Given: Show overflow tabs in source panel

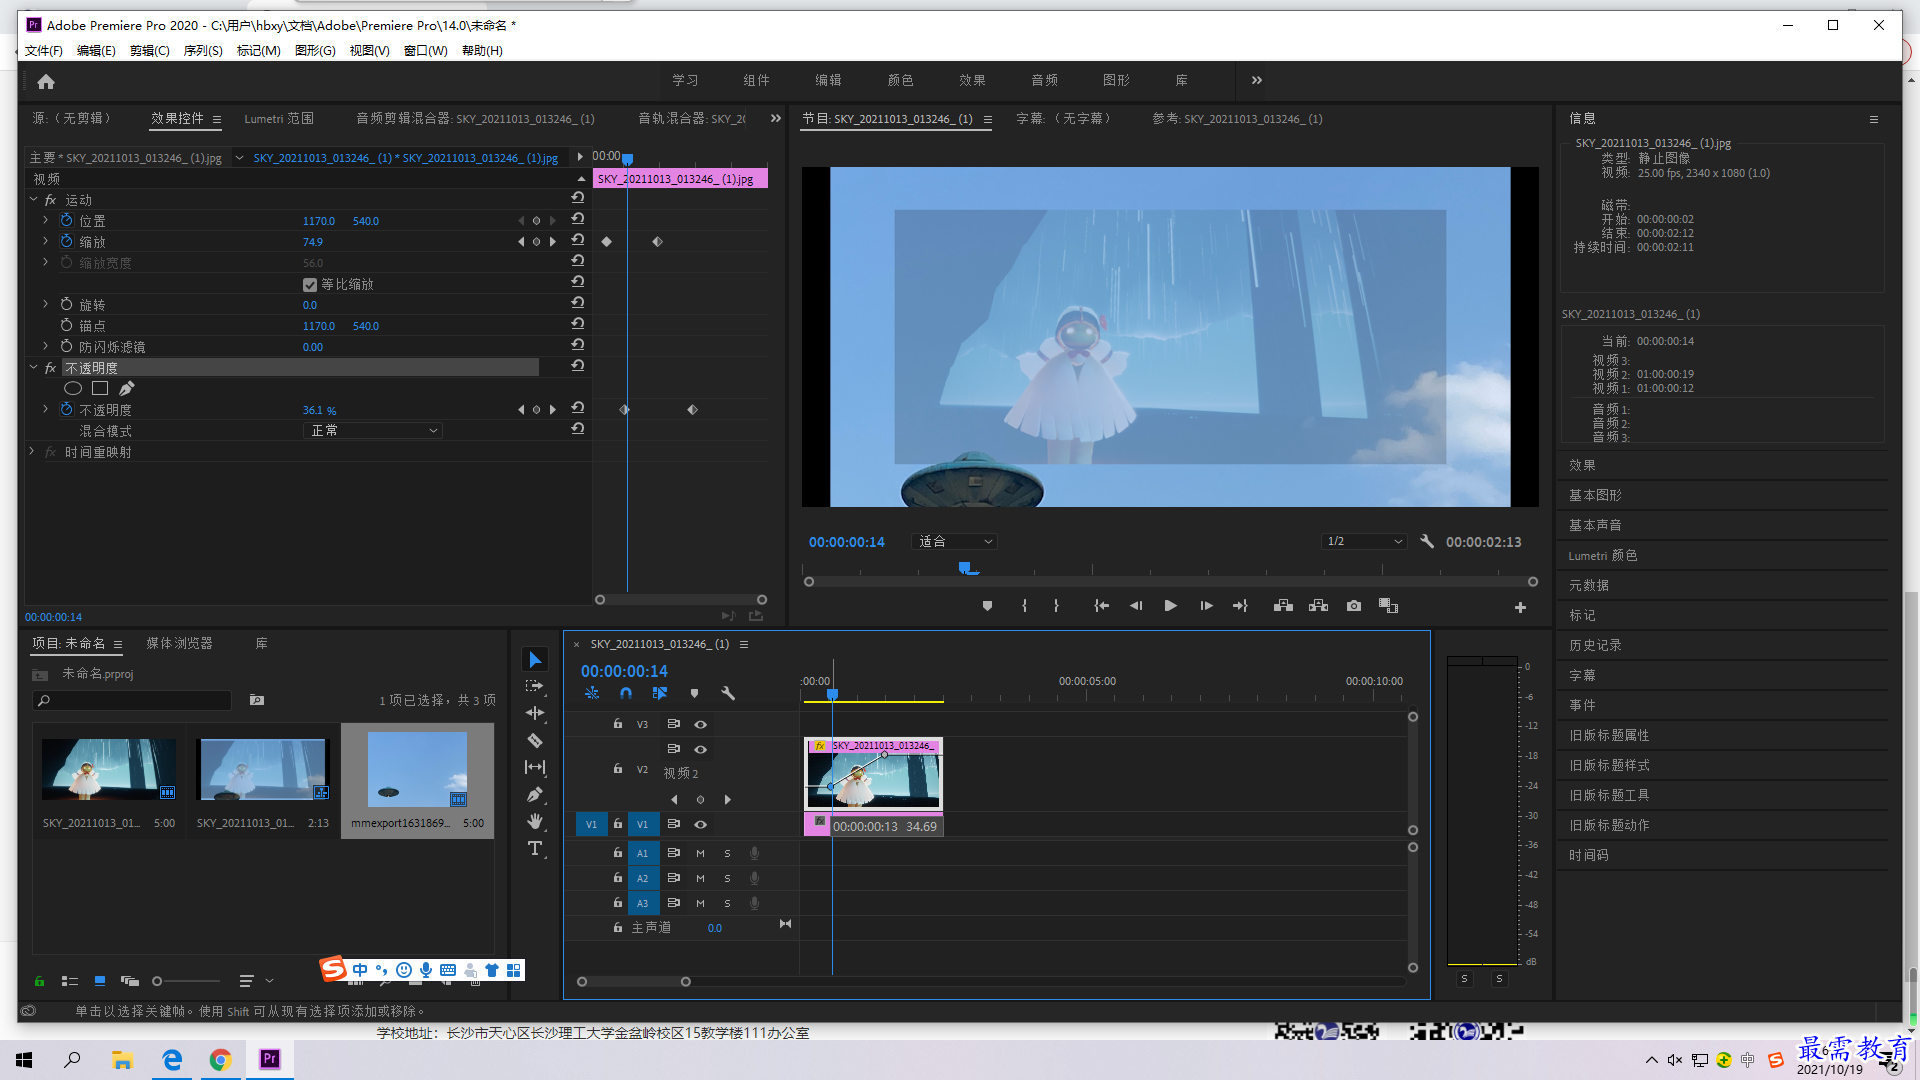Looking at the screenshot, I should click(775, 118).
